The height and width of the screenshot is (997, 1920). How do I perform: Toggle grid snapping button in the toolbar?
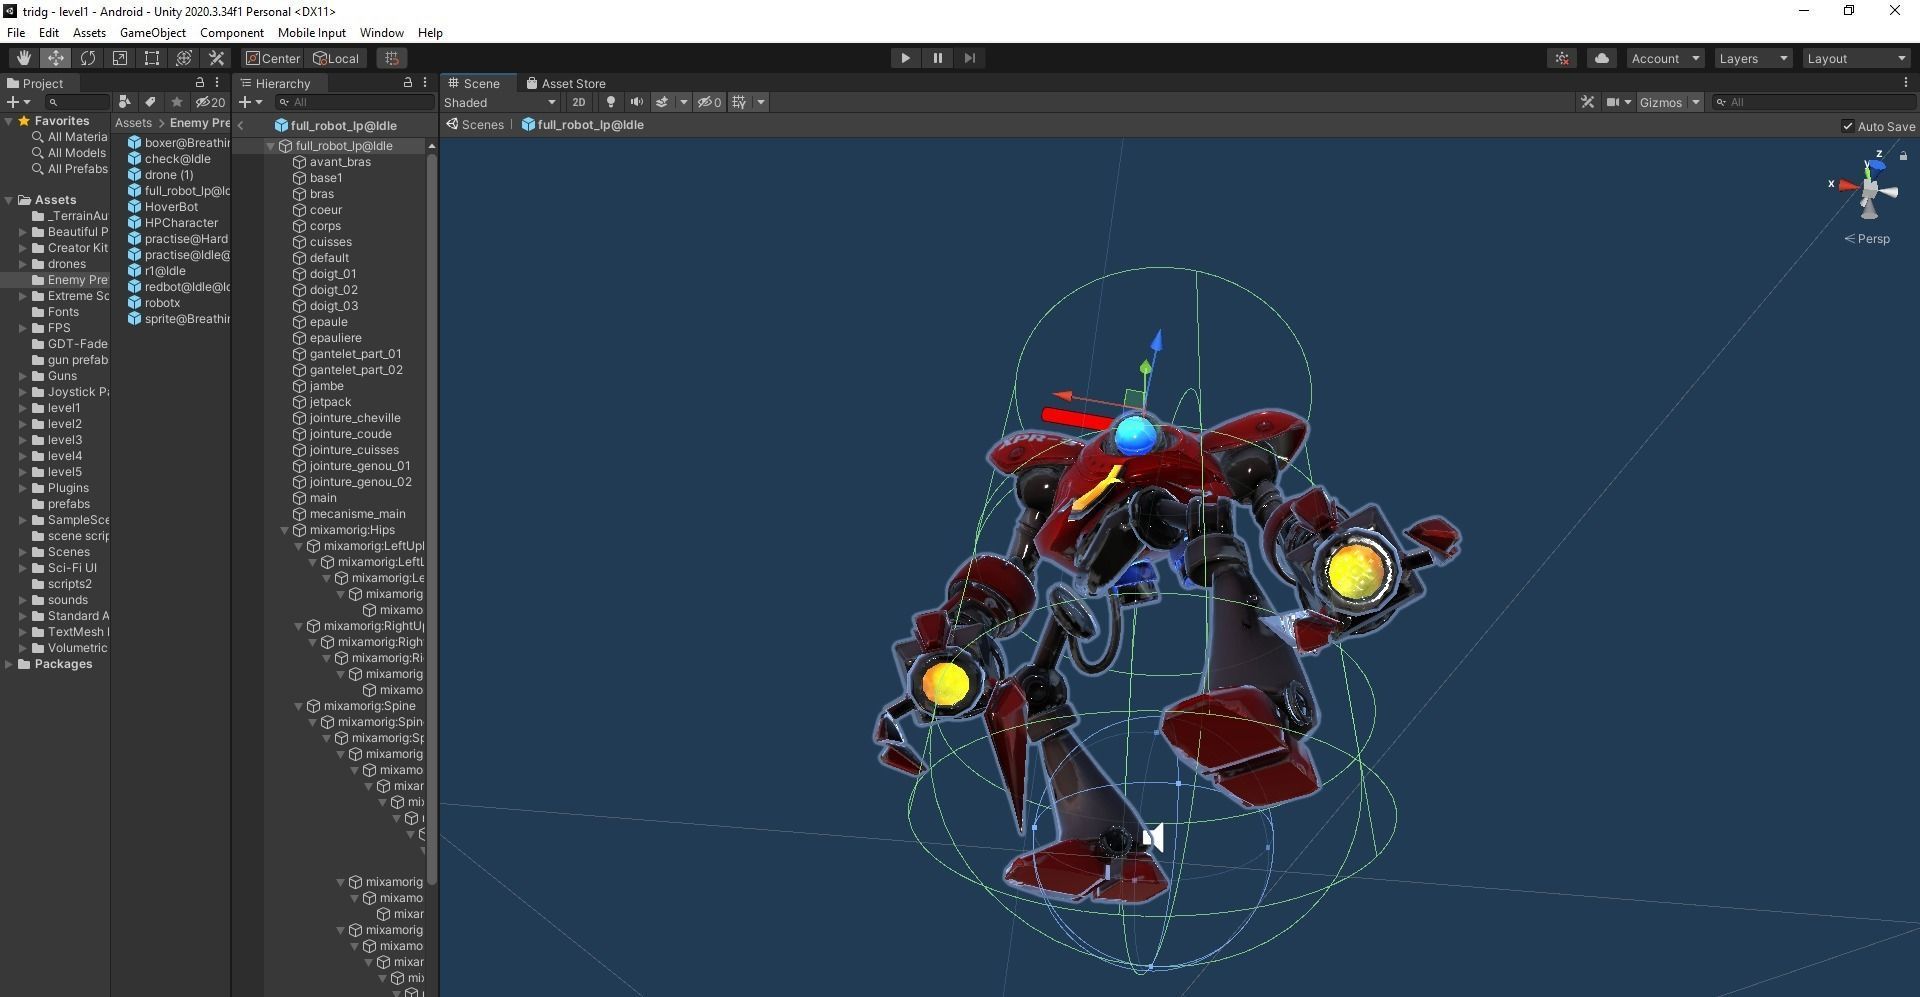(x=392, y=58)
